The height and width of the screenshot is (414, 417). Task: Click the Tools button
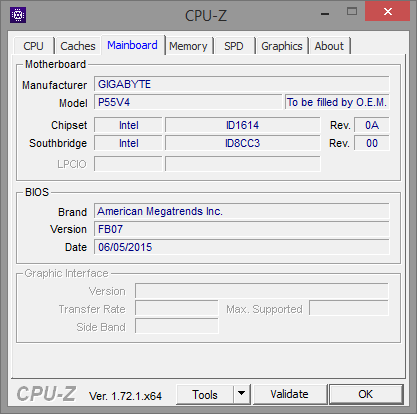(205, 395)
